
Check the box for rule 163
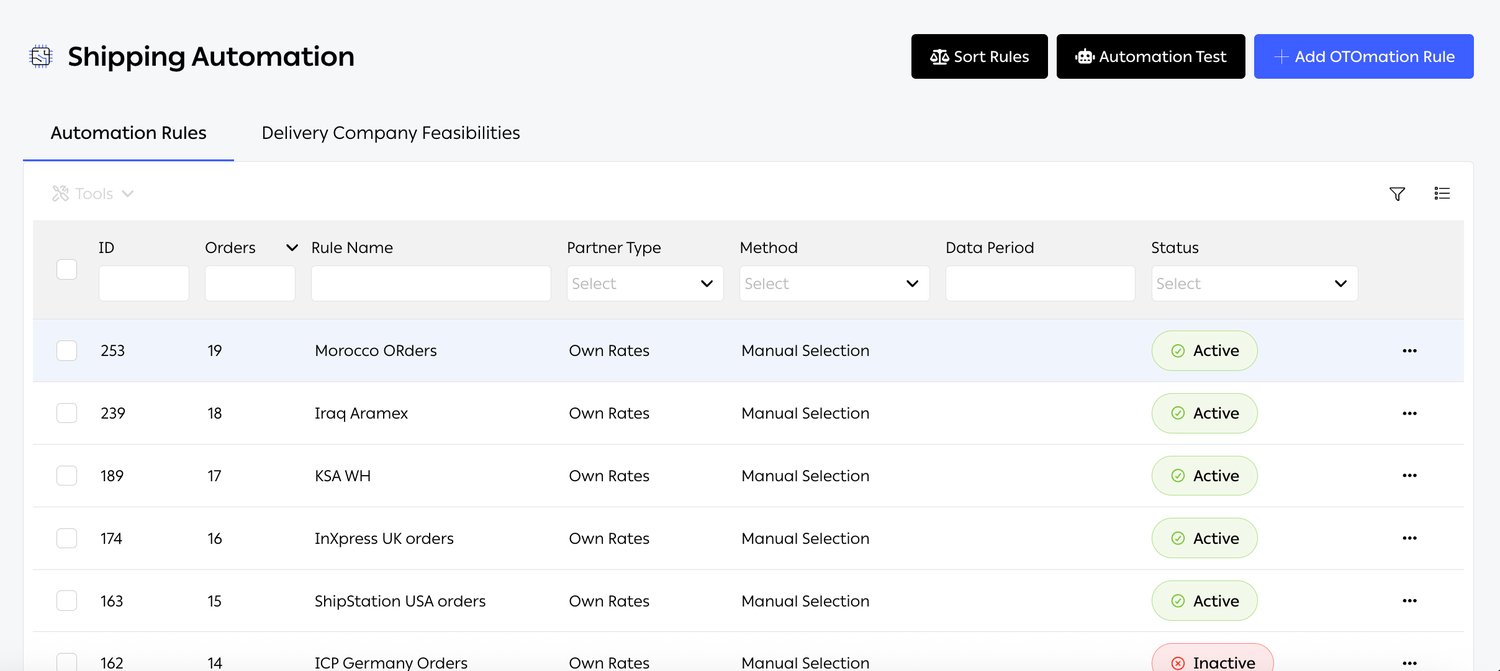click(67, 601)
